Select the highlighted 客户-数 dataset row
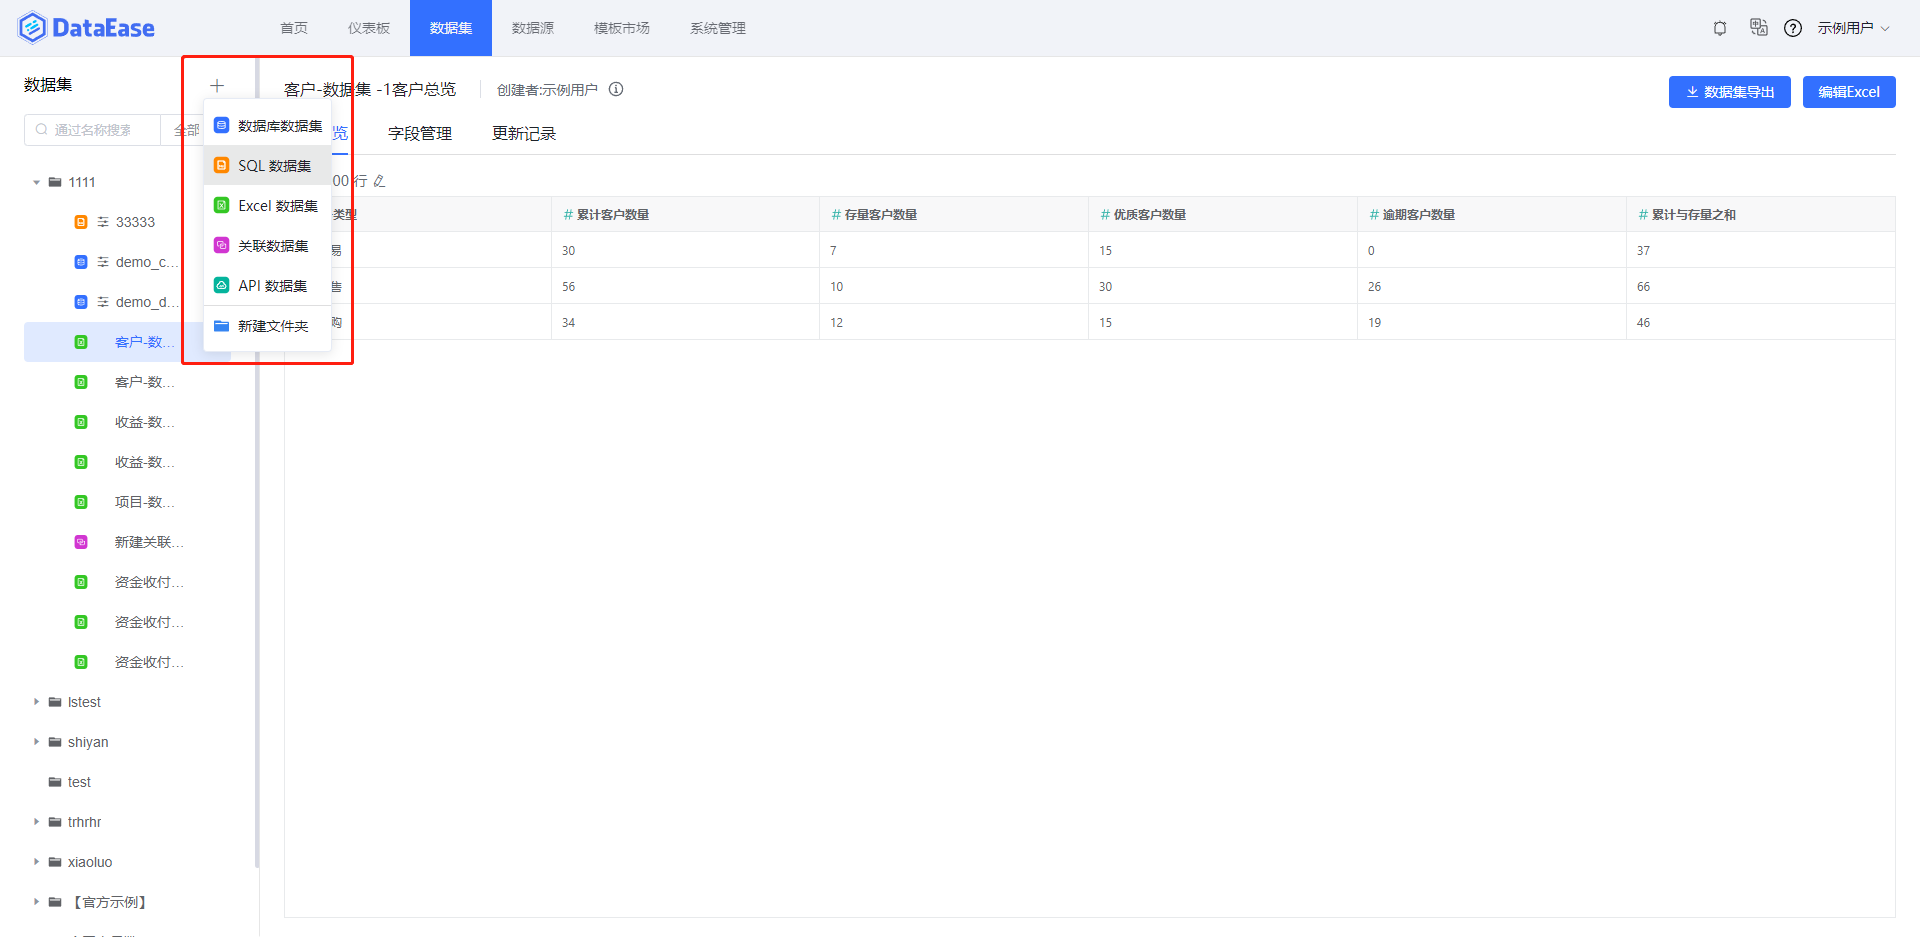 [128, 342]
